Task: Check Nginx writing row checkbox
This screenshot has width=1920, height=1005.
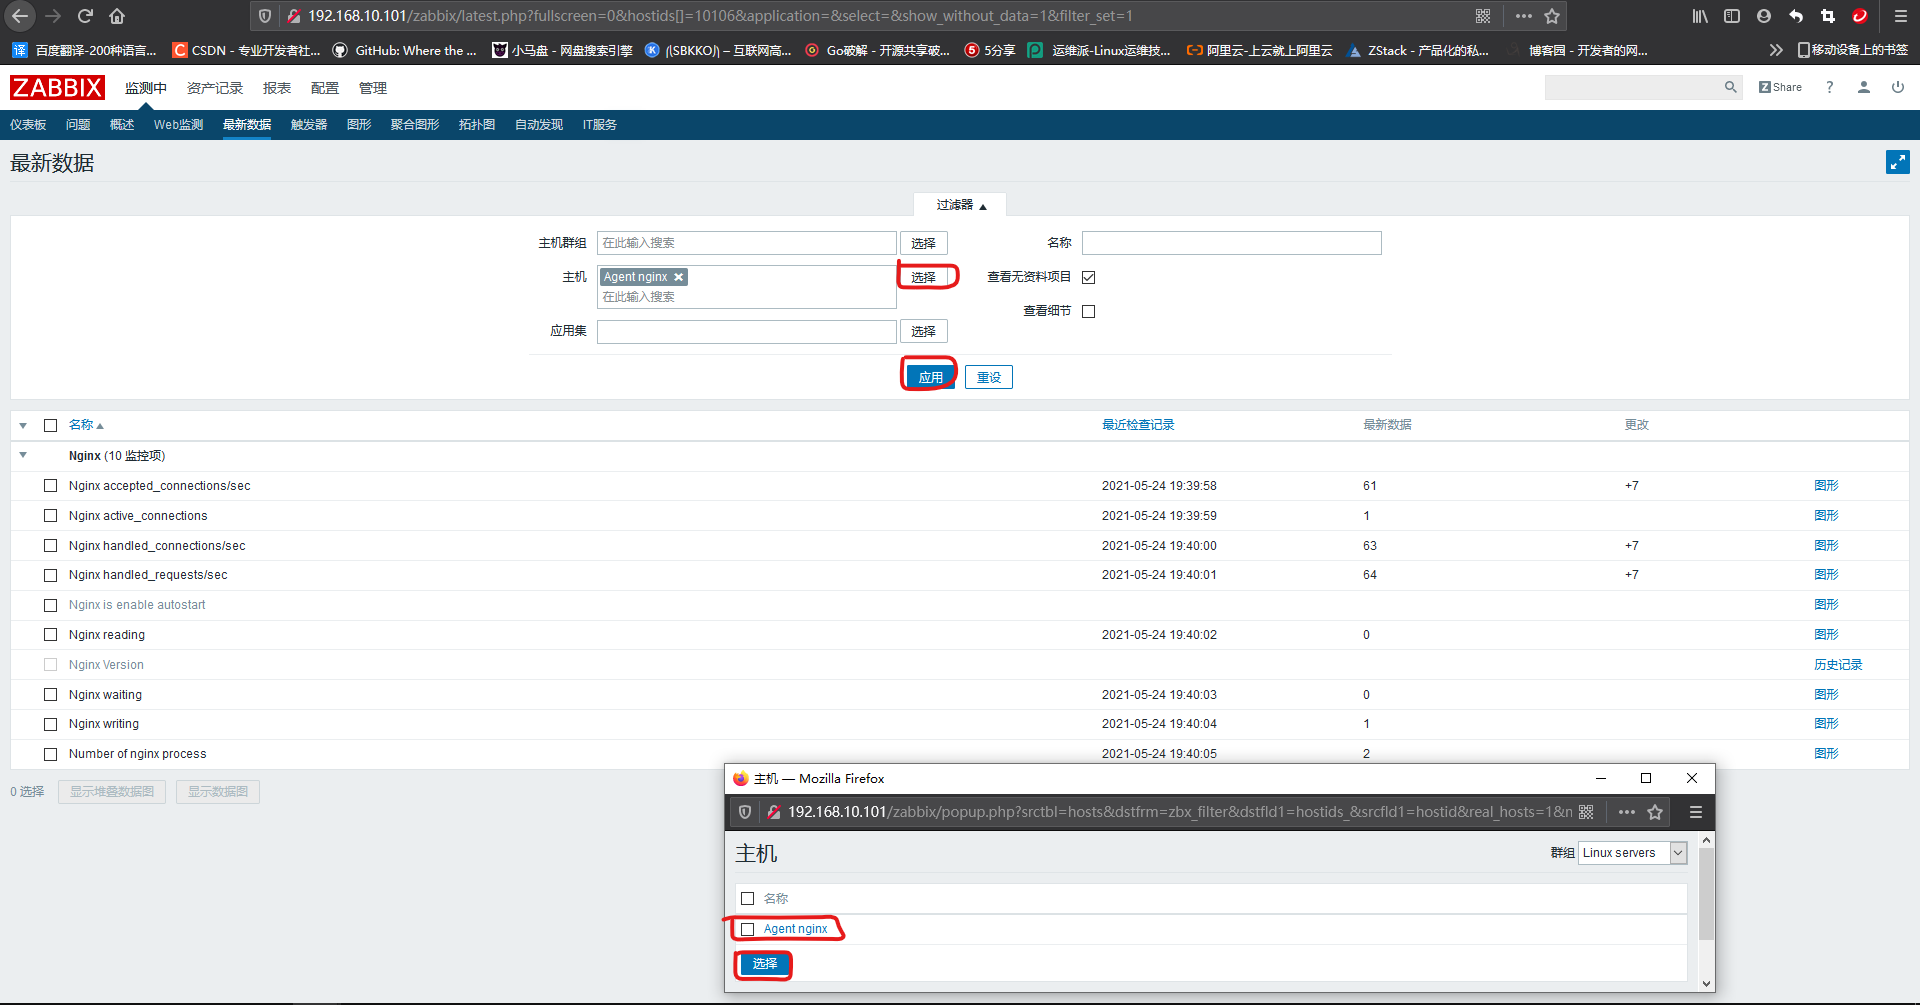Action: (50, 724)
